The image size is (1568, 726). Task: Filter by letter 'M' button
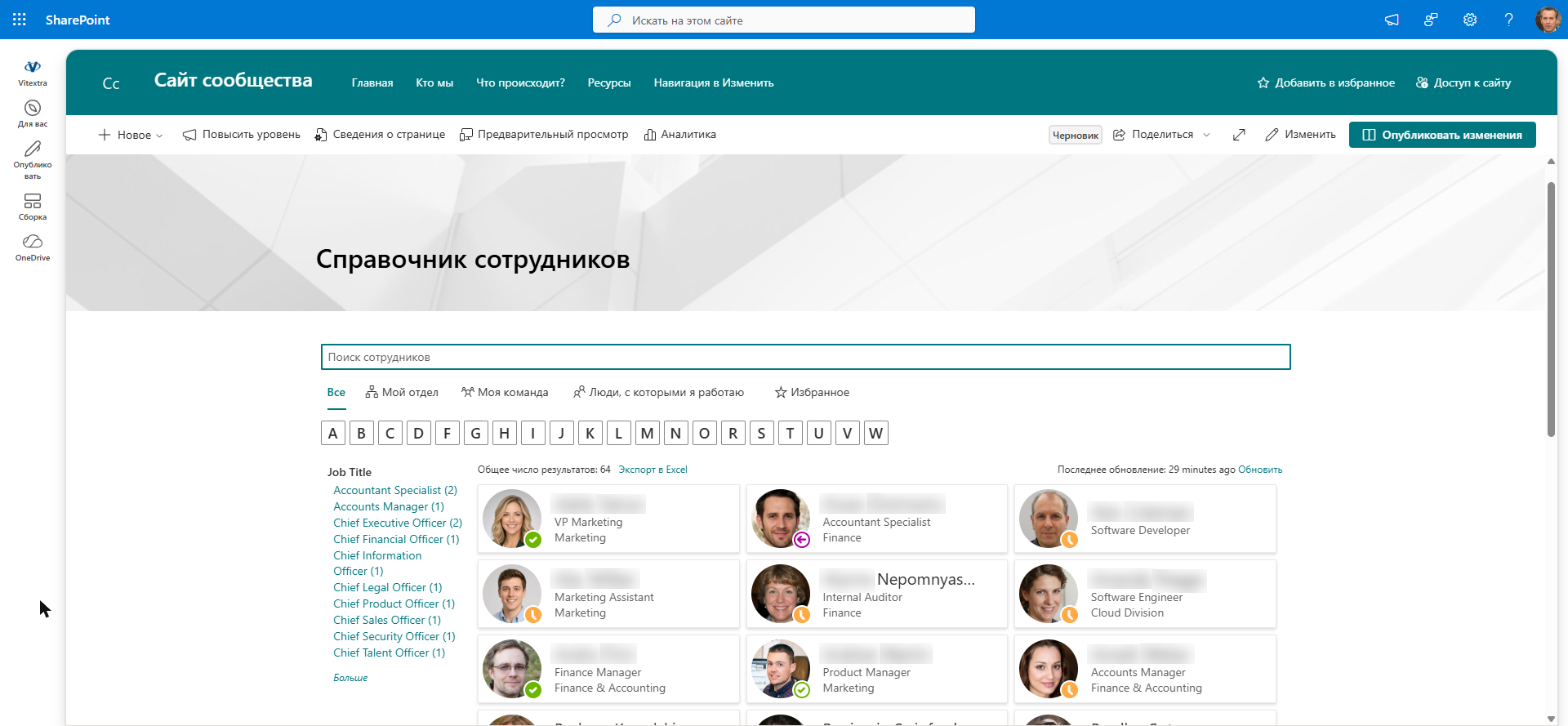pyautogui.click(x=648, y=433)
